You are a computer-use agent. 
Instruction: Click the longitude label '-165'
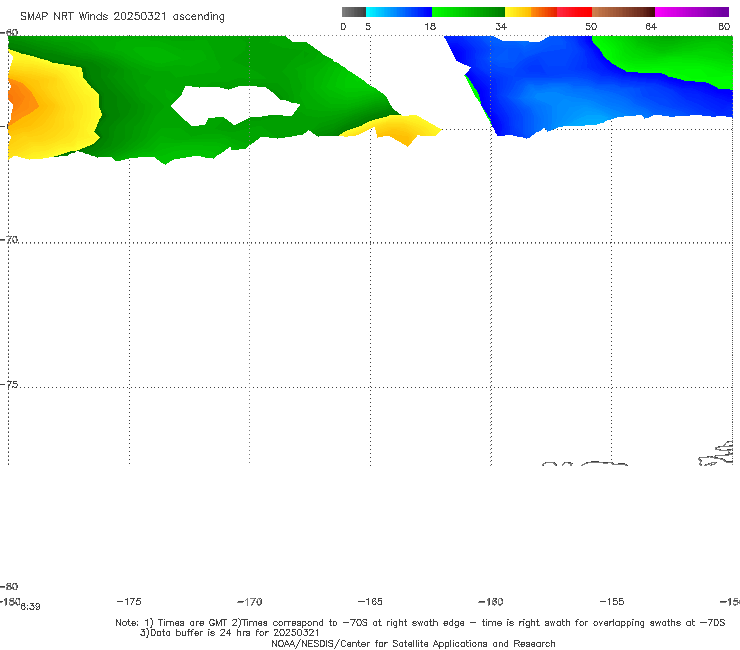click(370, 601)
